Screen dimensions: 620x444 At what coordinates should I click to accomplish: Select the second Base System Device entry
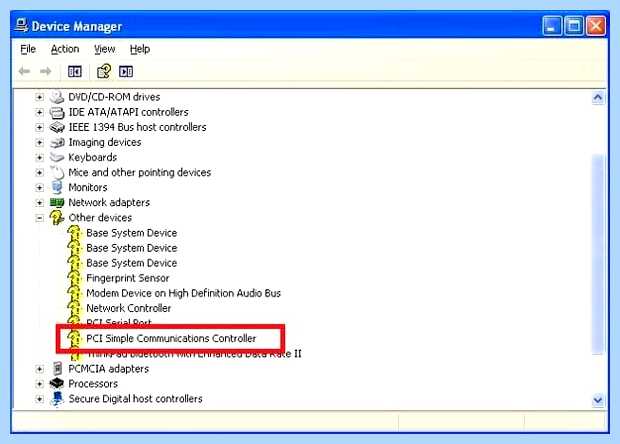pos(132,248)
